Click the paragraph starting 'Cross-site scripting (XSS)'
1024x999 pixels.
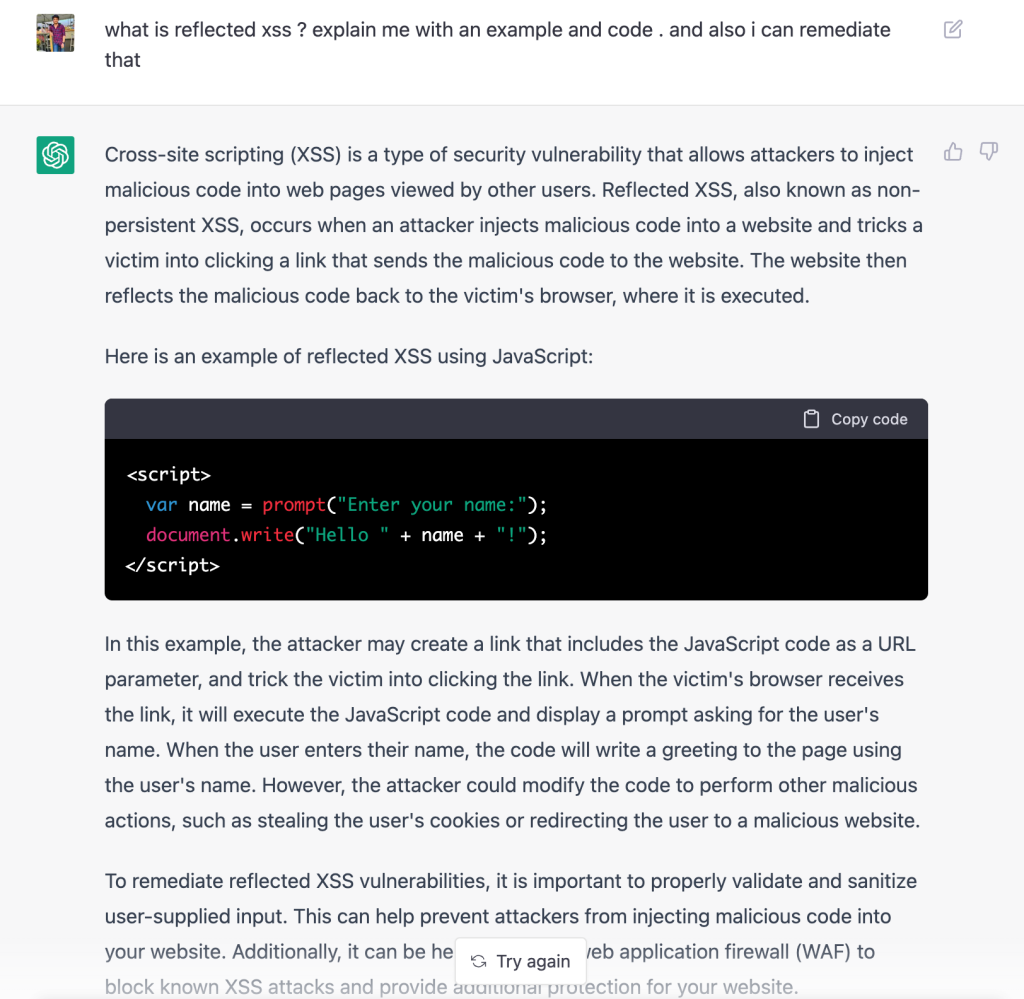pos(510,225)
